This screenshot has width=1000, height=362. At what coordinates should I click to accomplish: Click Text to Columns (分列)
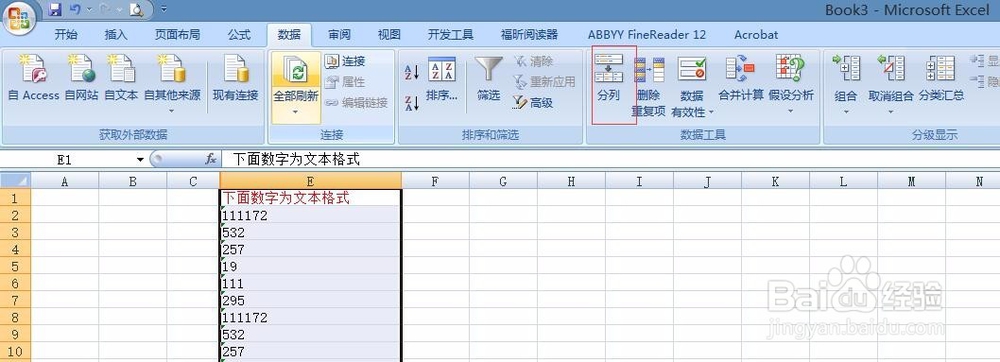pyautogui.click(x=608, y=79)
